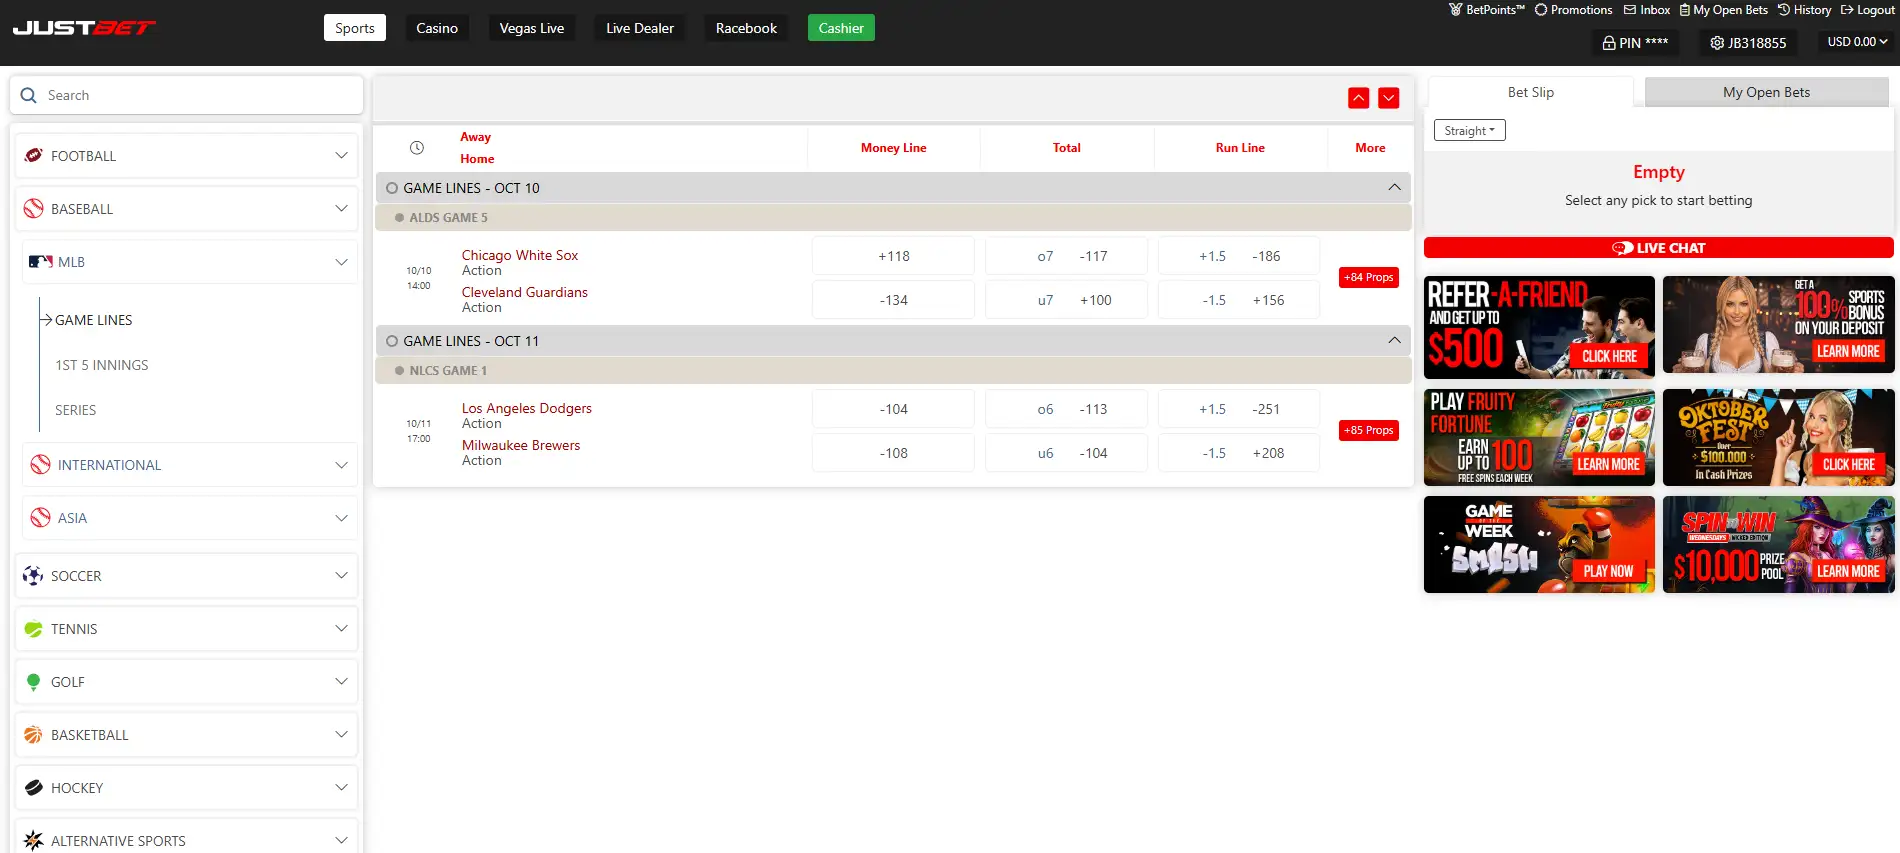Collapse the MLB section chevron

[341, 261]
